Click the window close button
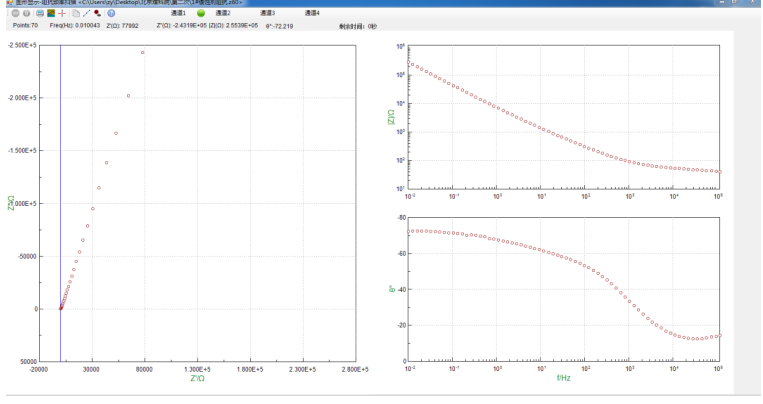Screen dimensions: 763x404 click(752, 3)
